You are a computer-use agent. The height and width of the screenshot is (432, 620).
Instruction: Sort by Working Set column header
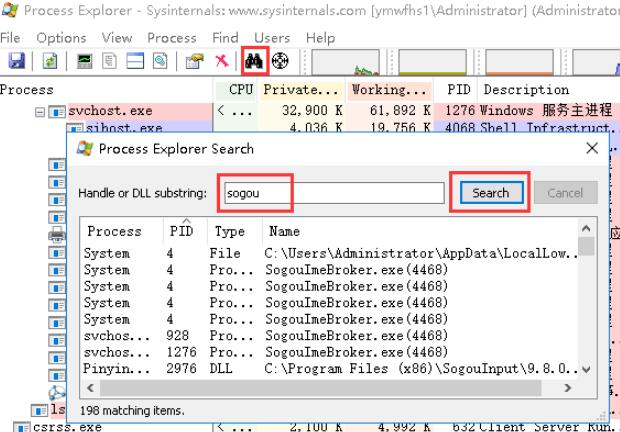(389, 90)
